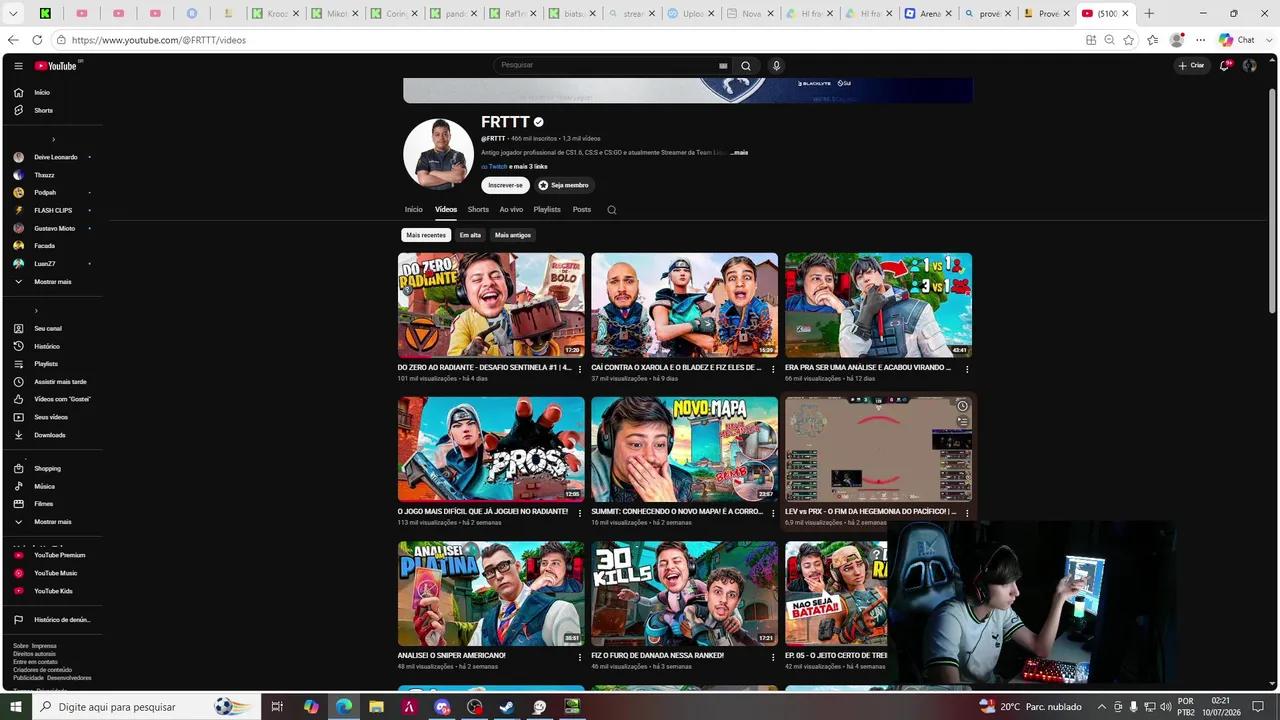Open Copilot Chat button in browser
This screenshot has height=720, width=1280.
click(1237, 40)
